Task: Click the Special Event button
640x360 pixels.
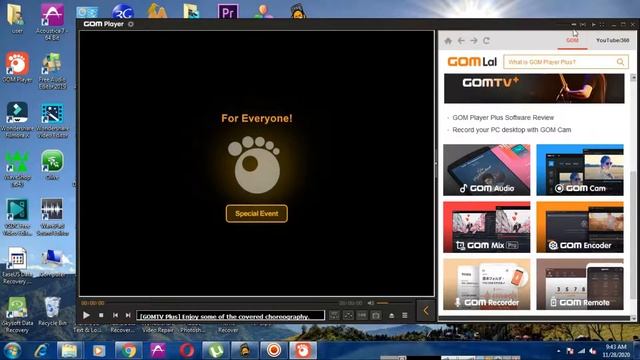Action: coord(257,213)
